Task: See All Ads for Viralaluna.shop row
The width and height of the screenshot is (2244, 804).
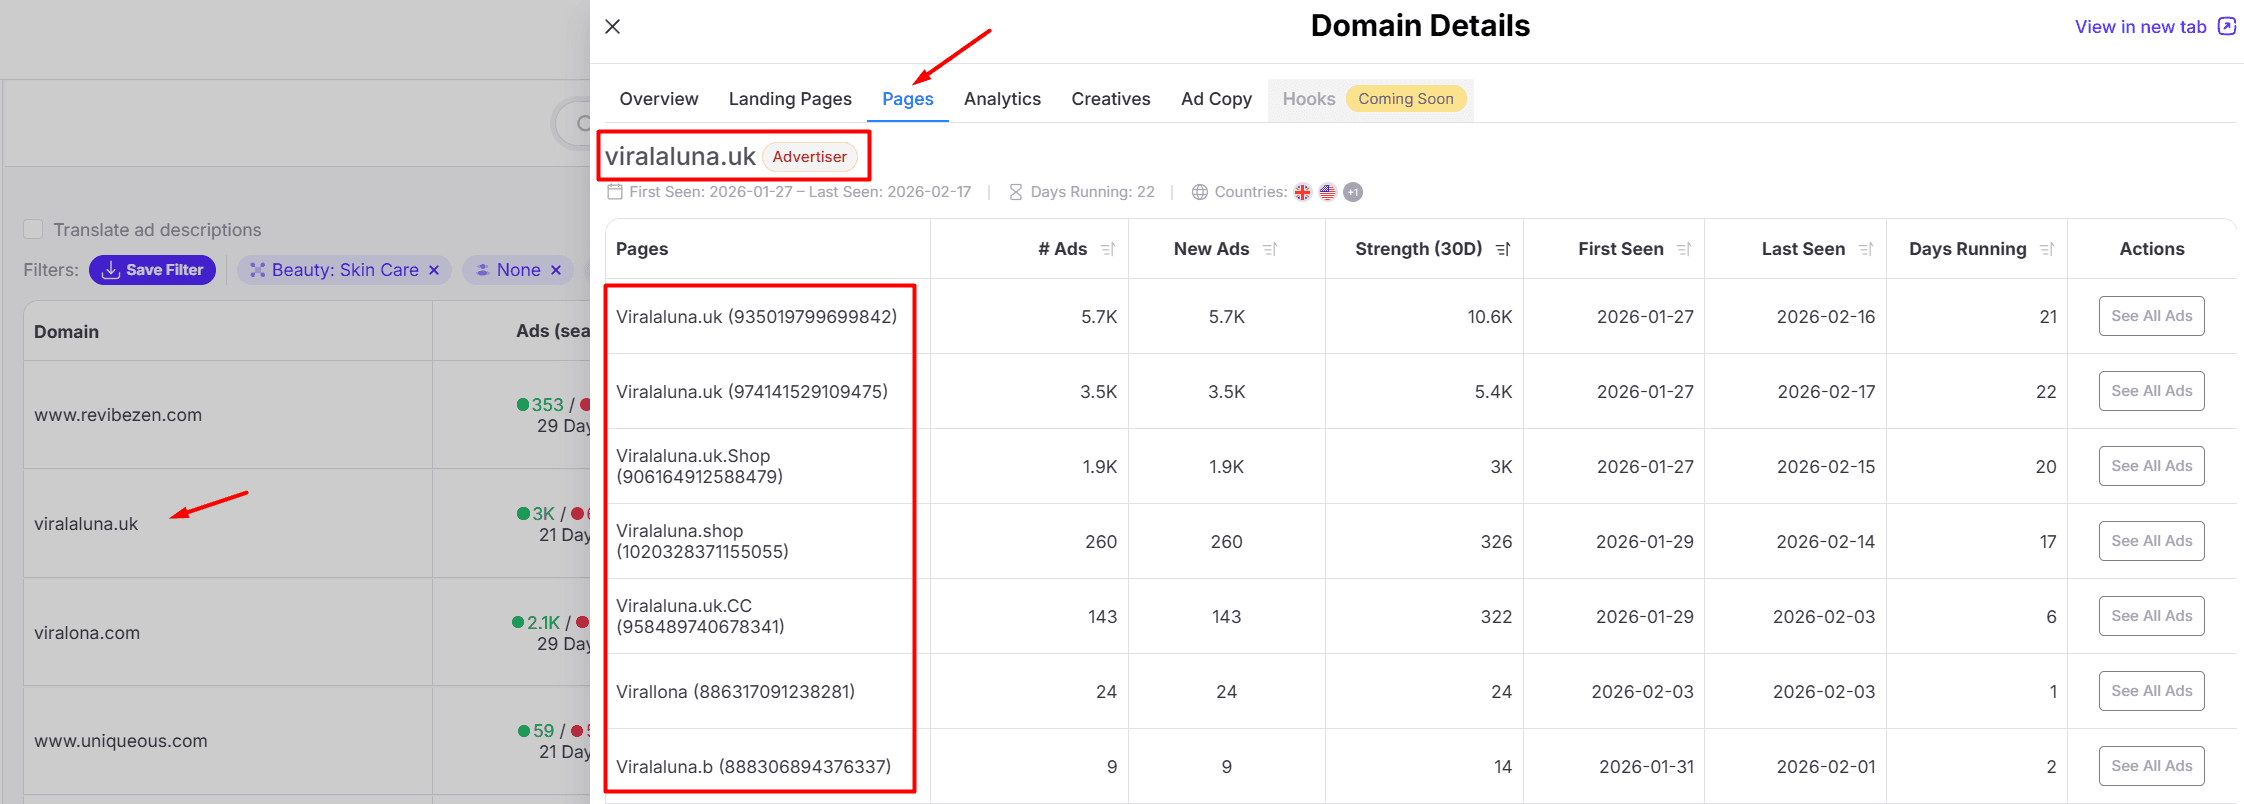Action: (x=2152, y=541)
